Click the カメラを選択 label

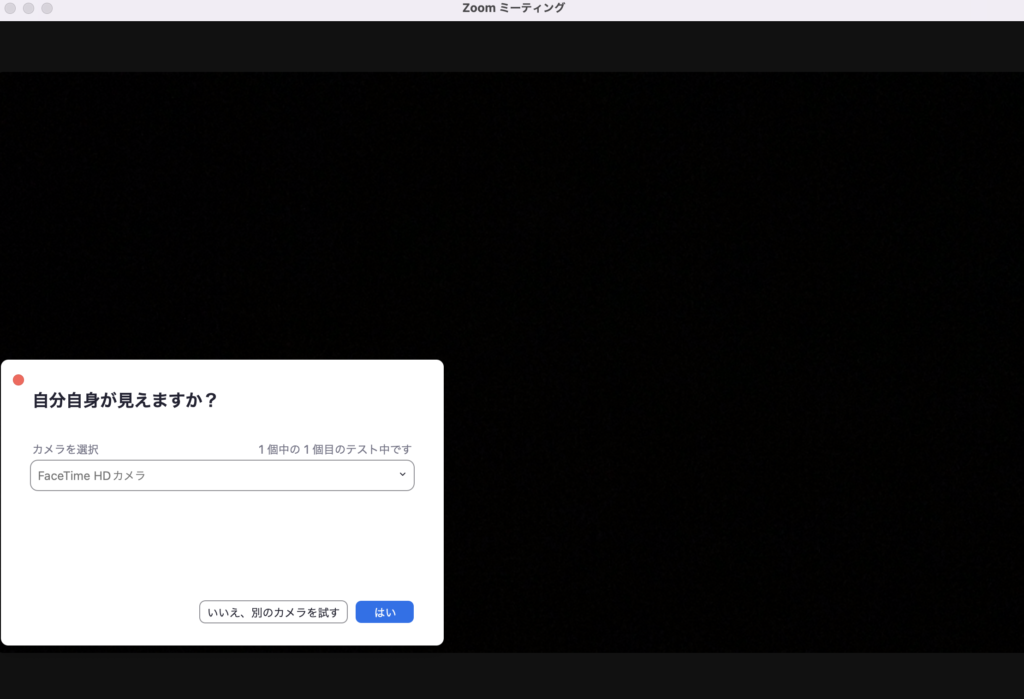pos(65,450)
